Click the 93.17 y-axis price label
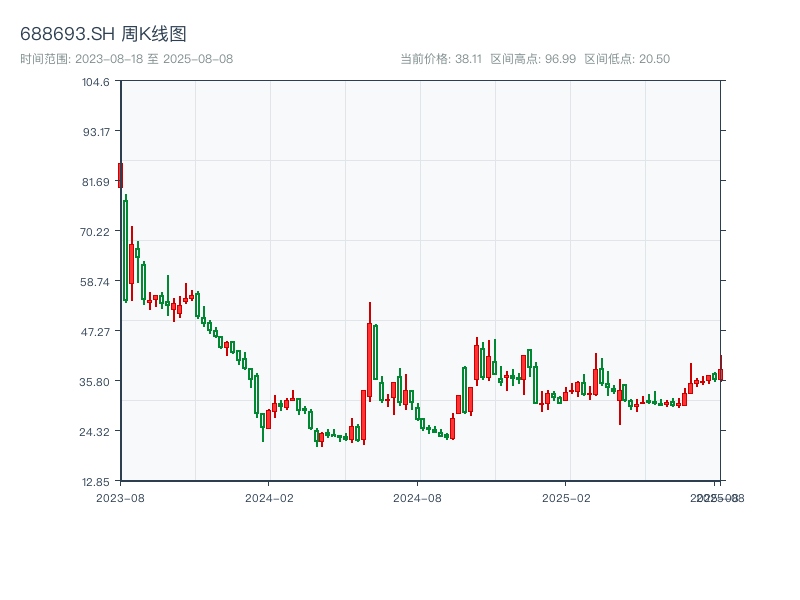Screen dimensions: 800x600 pos(95,132)
